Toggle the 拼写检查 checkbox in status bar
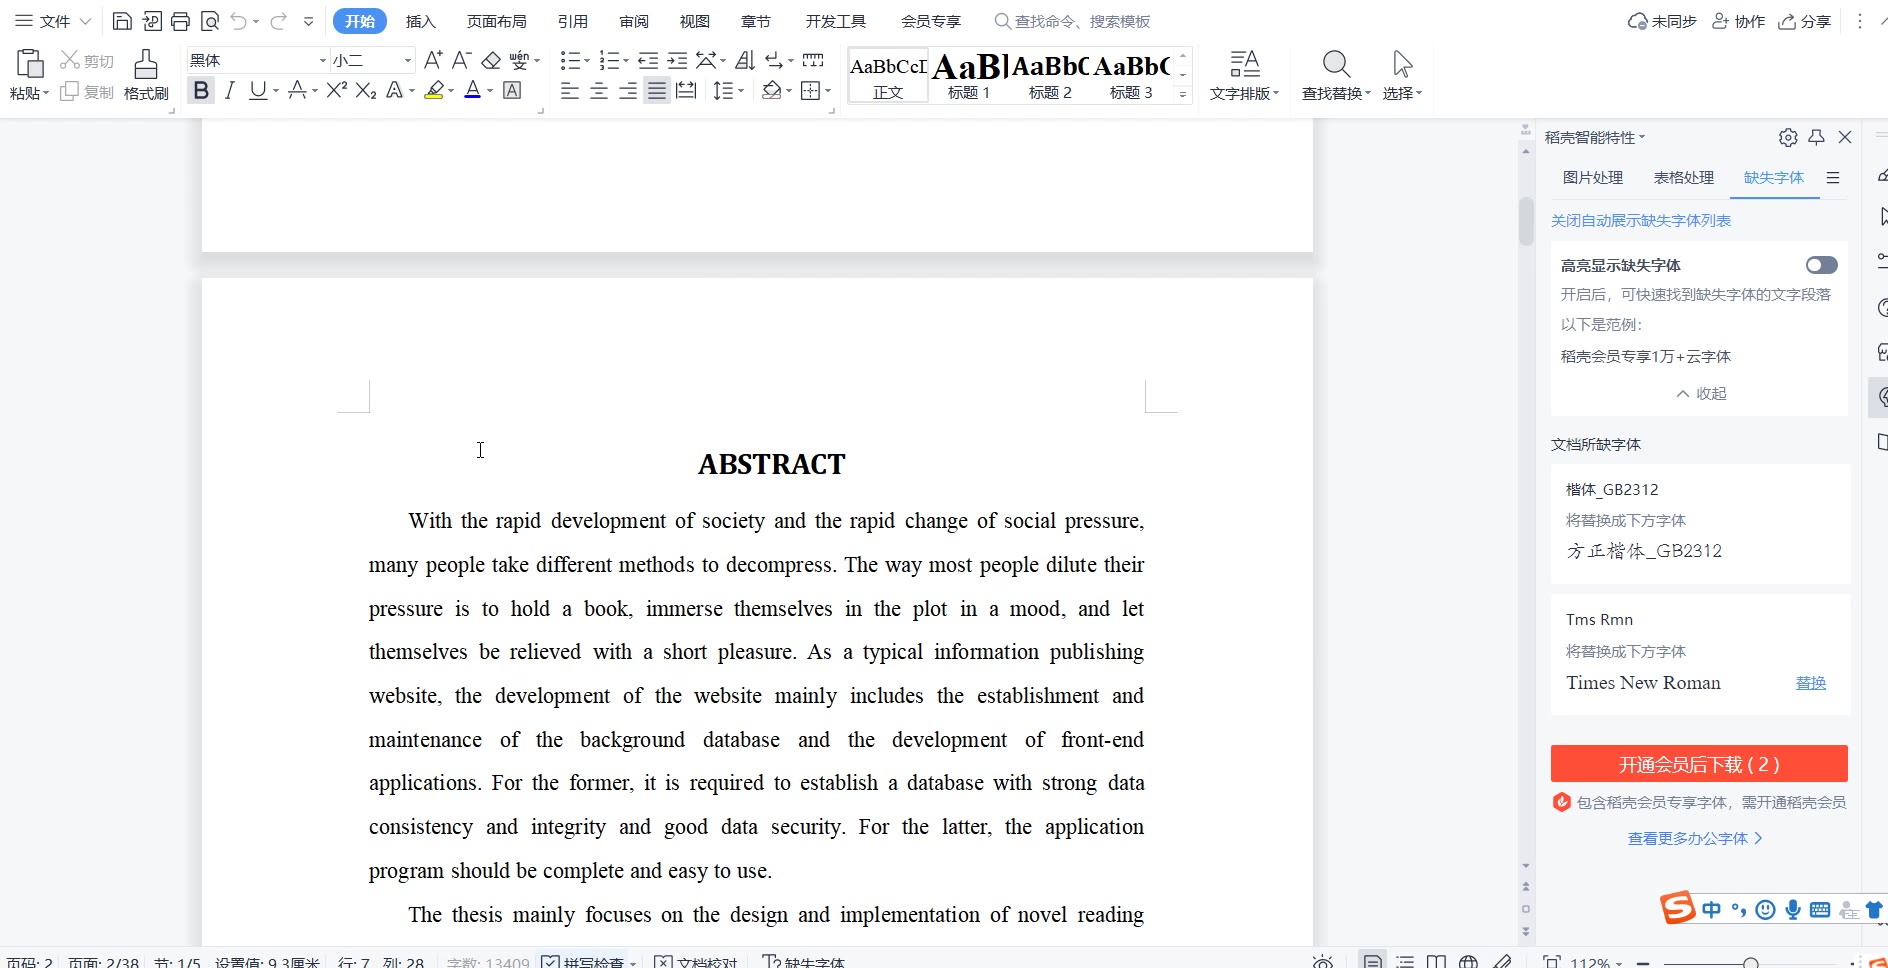The width and height of the screenshot is (1888, 968). tap(551, 961)
